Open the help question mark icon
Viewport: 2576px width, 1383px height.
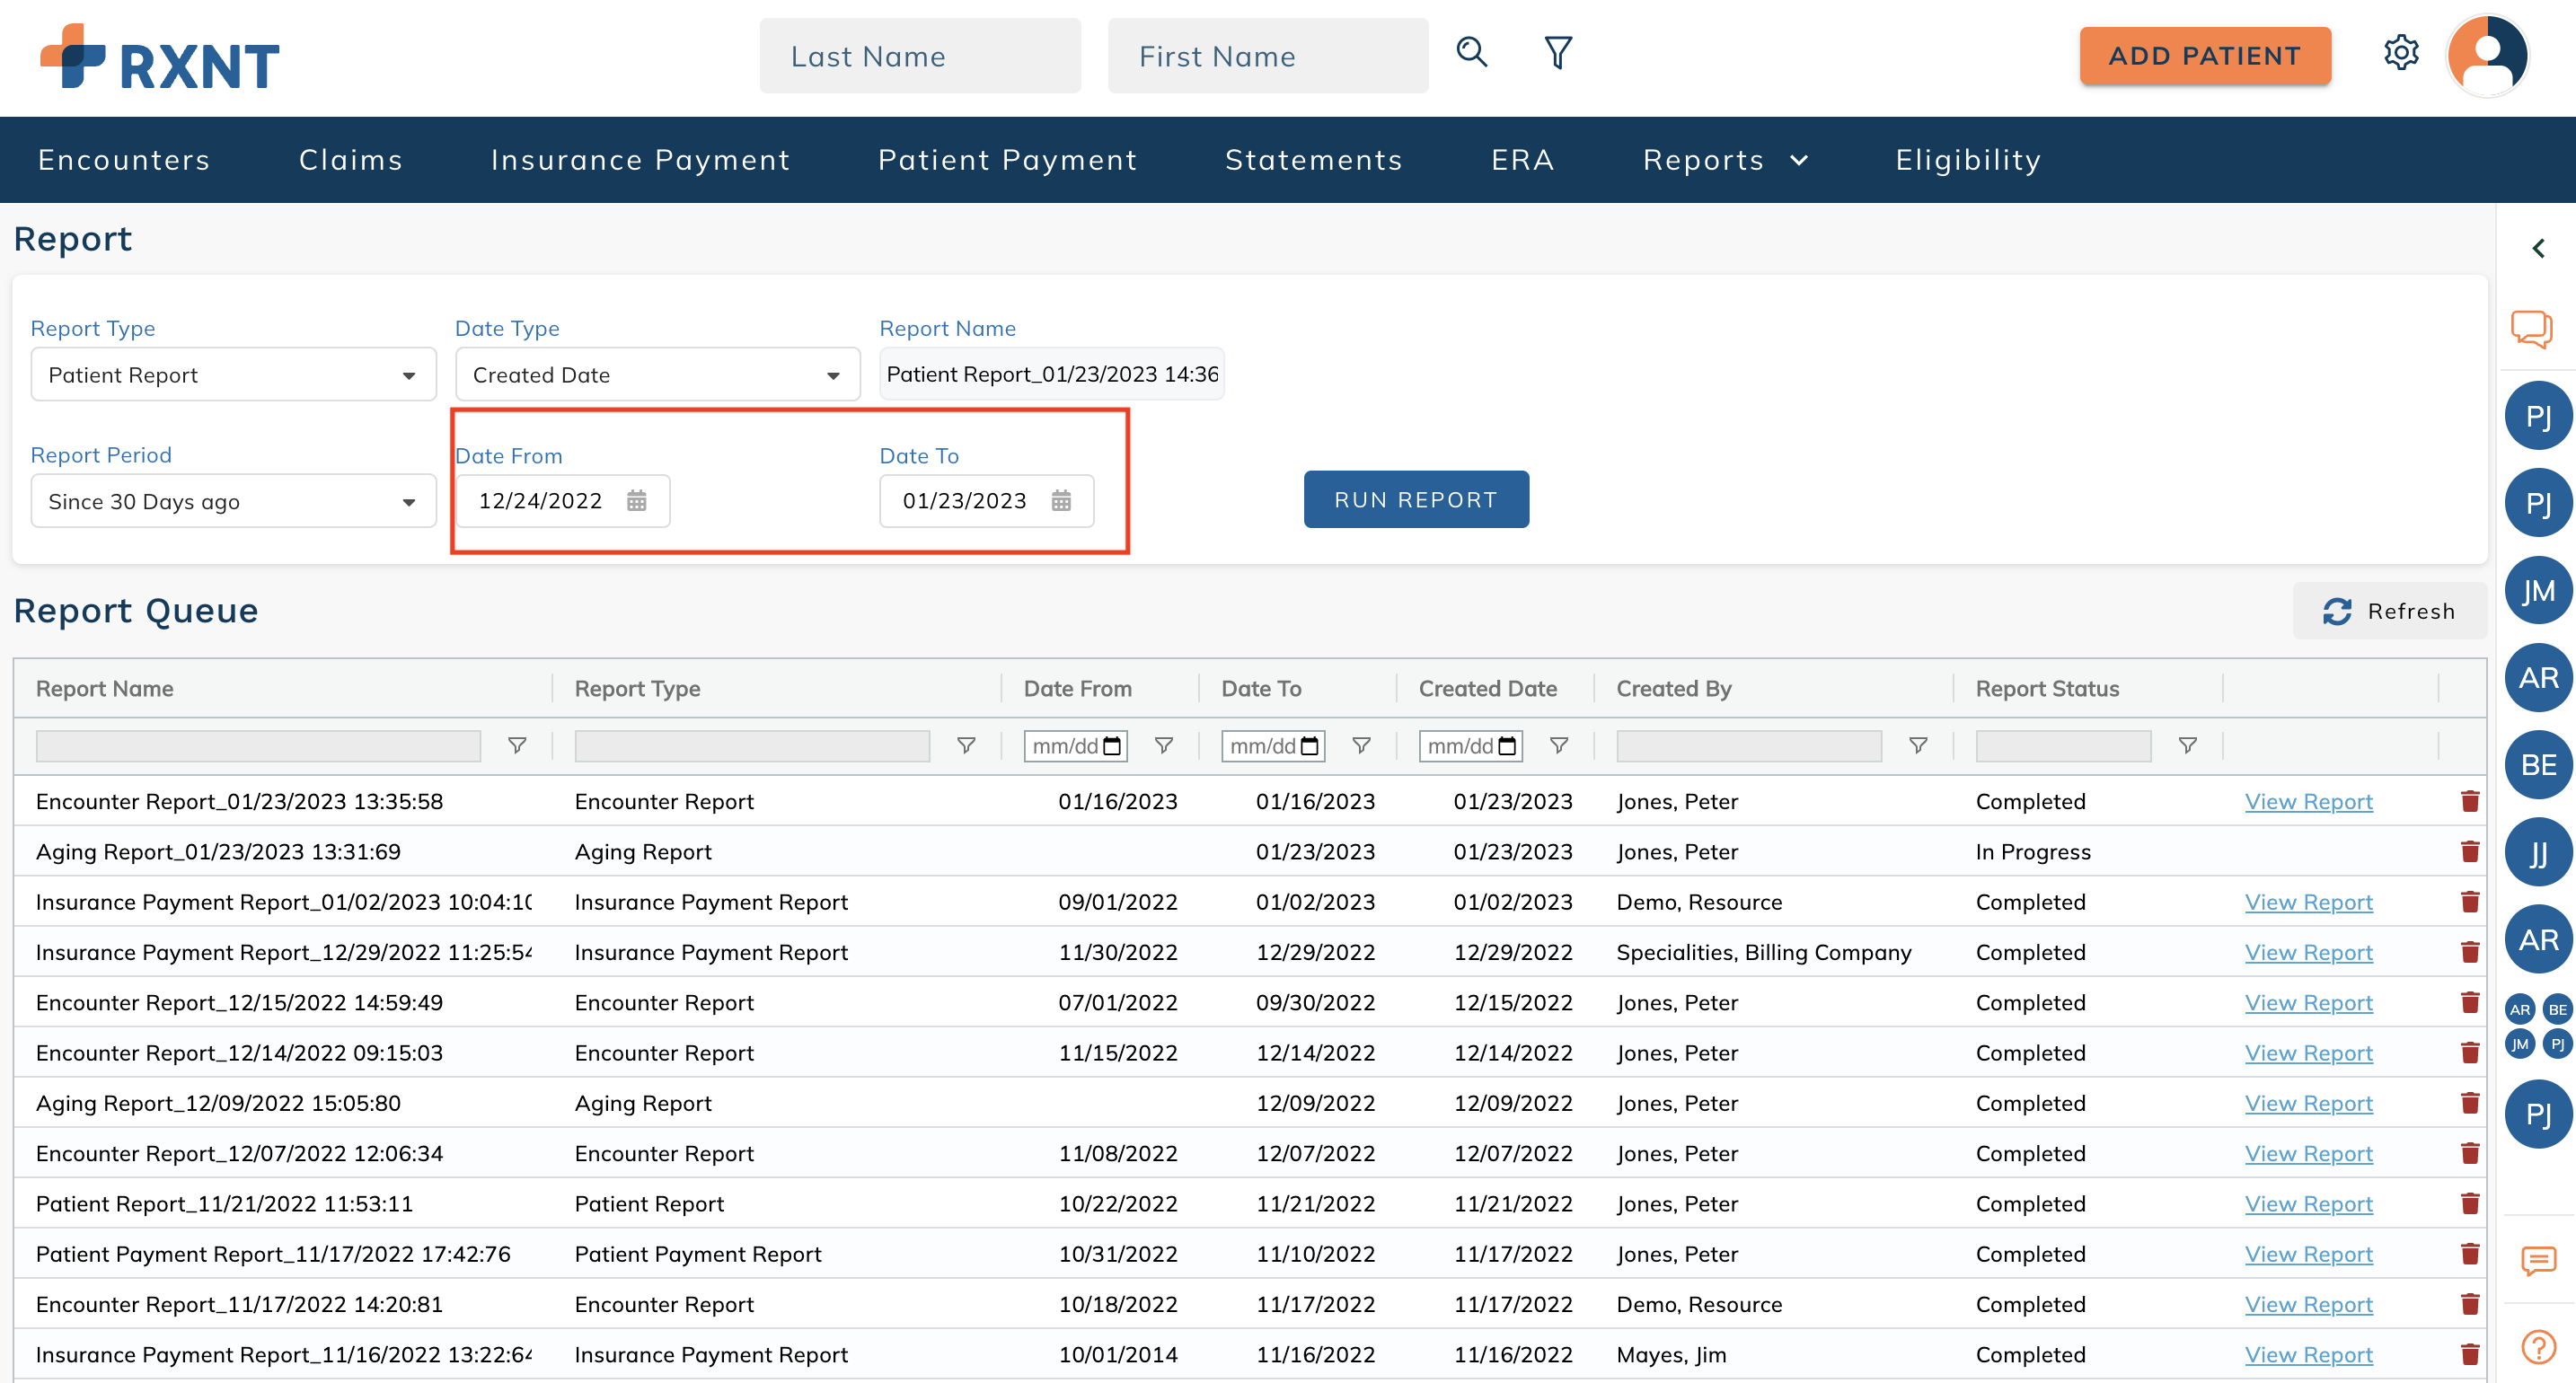(2538, 1346)
